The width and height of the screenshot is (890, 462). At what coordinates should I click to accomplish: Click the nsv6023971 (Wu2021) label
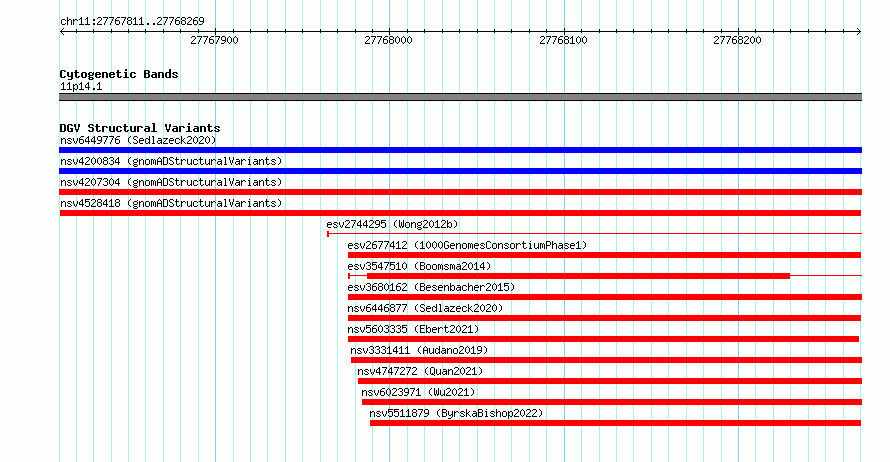tap(418, 392)
